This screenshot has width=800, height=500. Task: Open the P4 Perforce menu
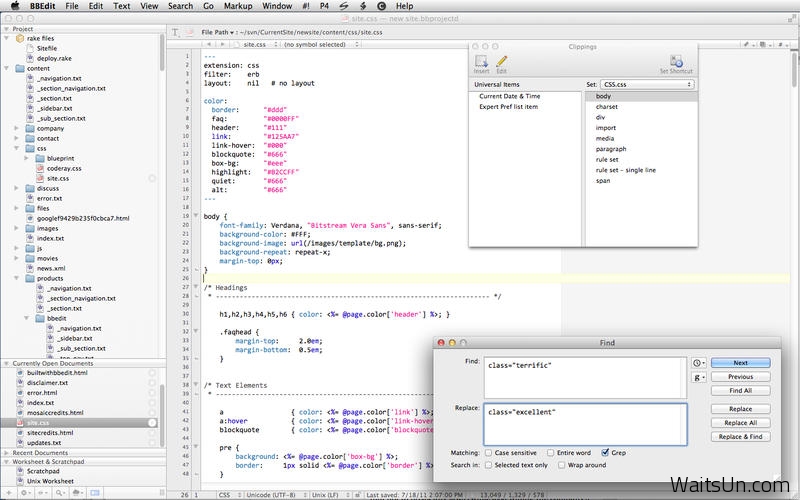pyautogui.click(x=324, y=6)
